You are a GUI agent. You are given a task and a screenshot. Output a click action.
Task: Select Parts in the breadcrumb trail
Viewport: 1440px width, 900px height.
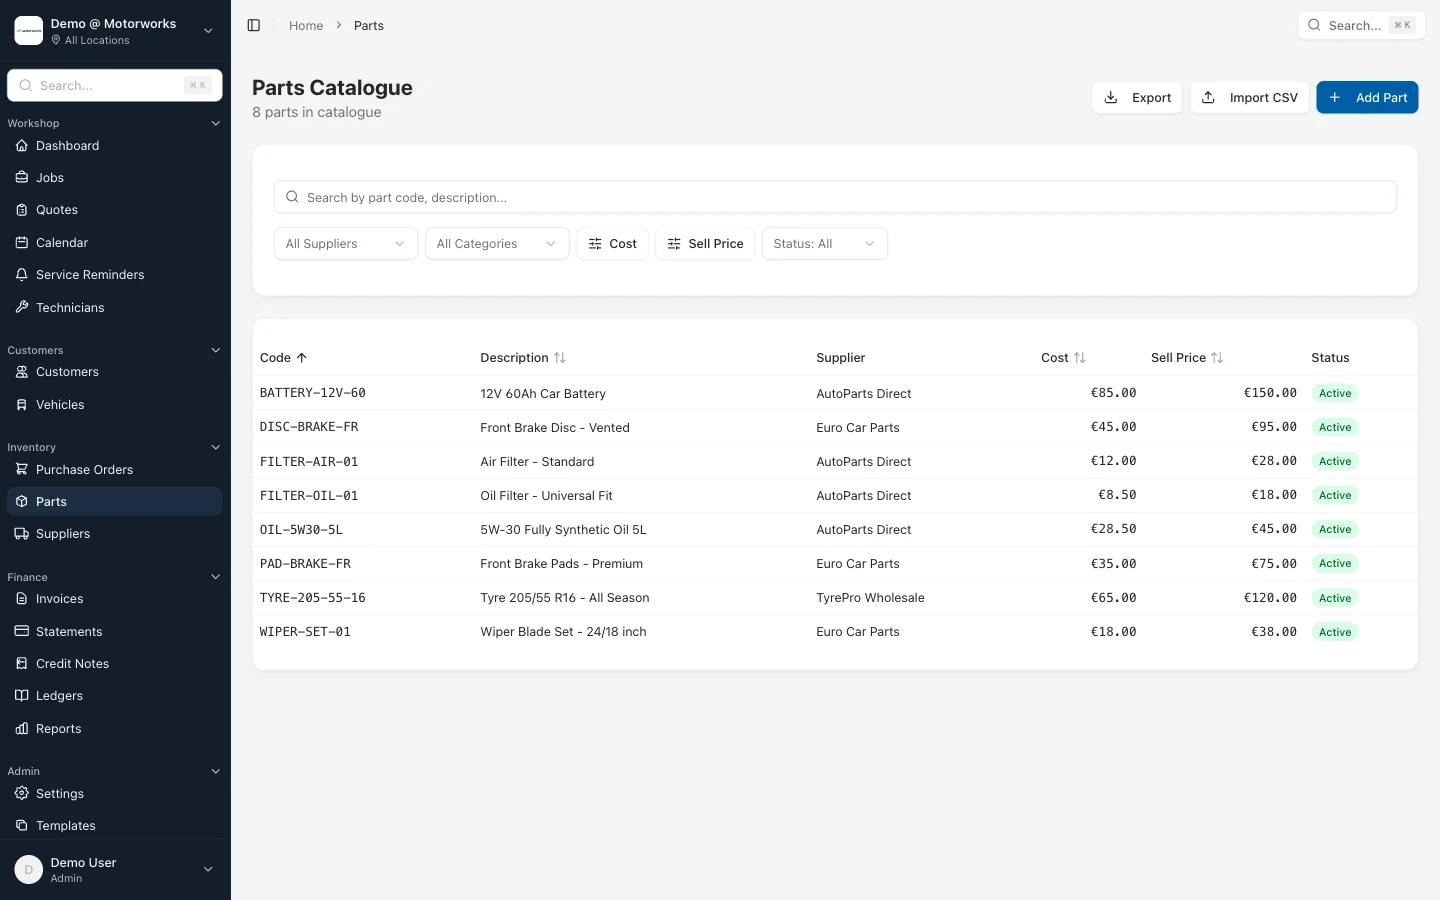[x=369, y=25]
